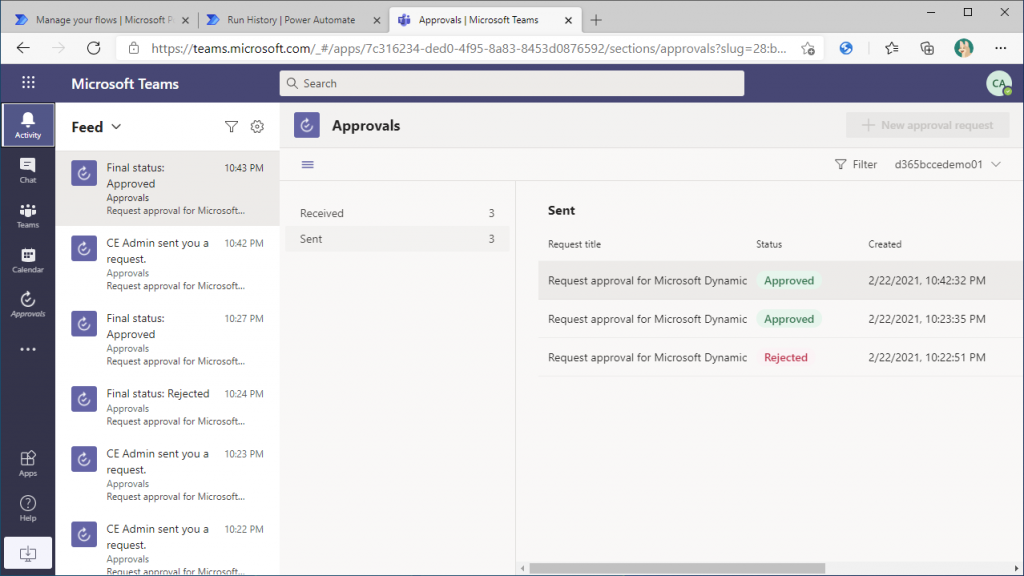
Task: Close the Manage your flows tab
Action: pyautogui.click(x=185, y=20)
